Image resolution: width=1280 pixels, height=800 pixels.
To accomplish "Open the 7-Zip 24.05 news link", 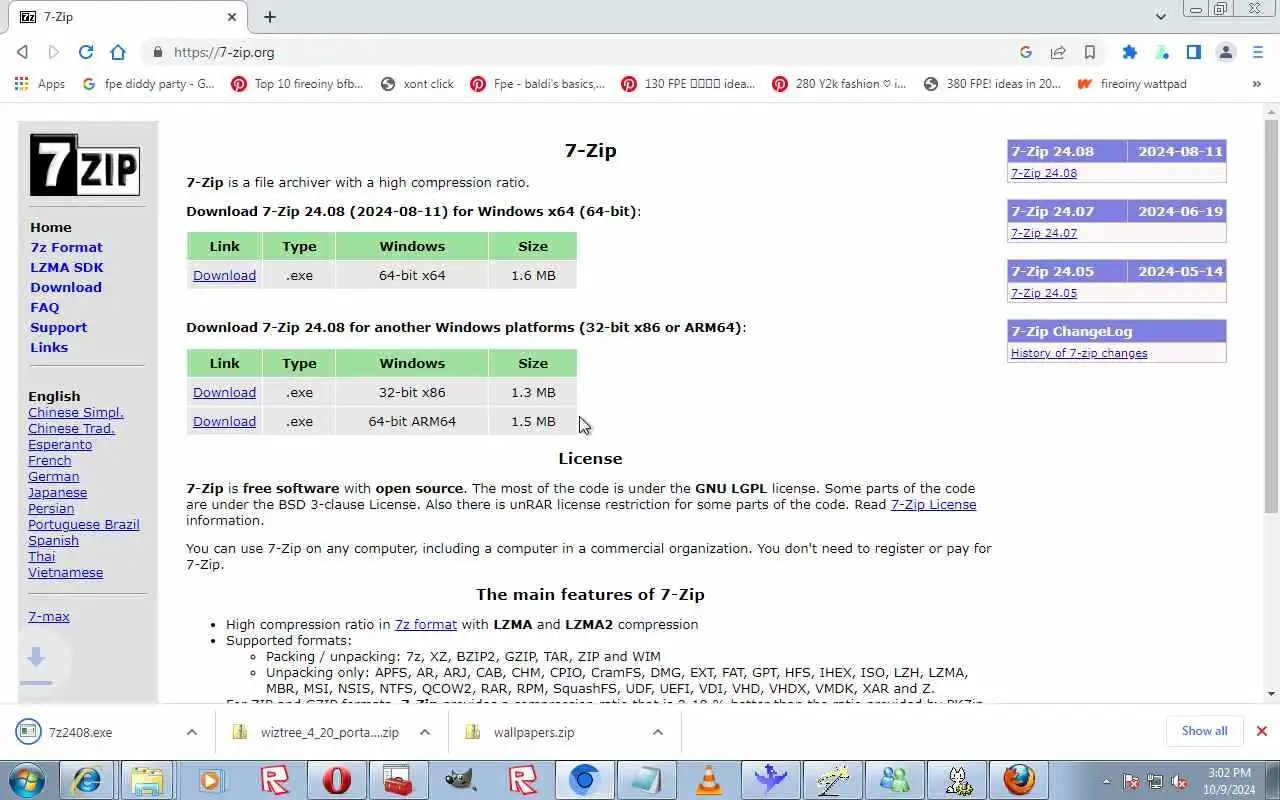I will pyautogui.click(x=1044, y=293).
